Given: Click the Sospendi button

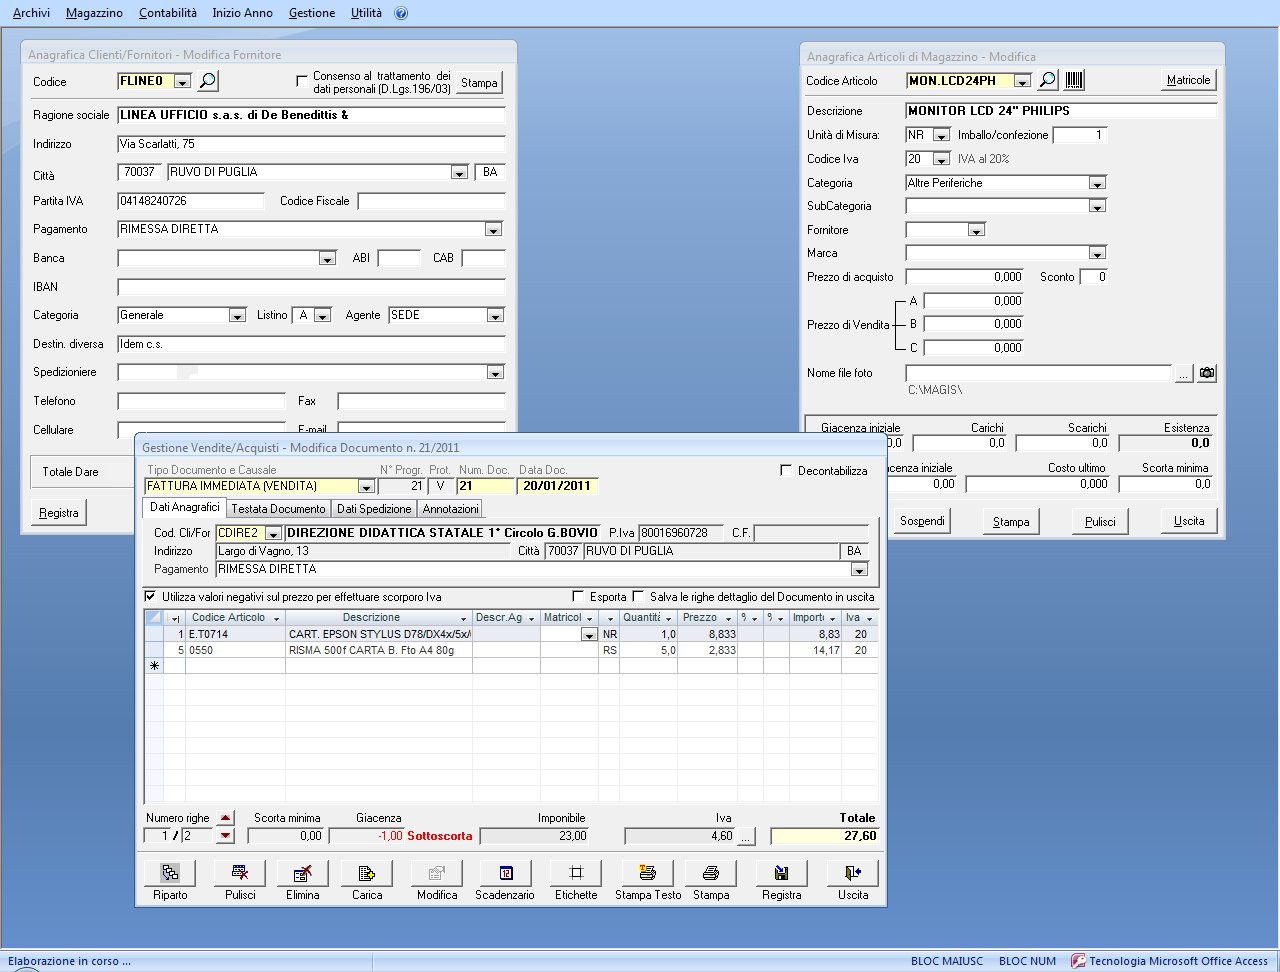Looking at the screenshot, I should (923, 521).
